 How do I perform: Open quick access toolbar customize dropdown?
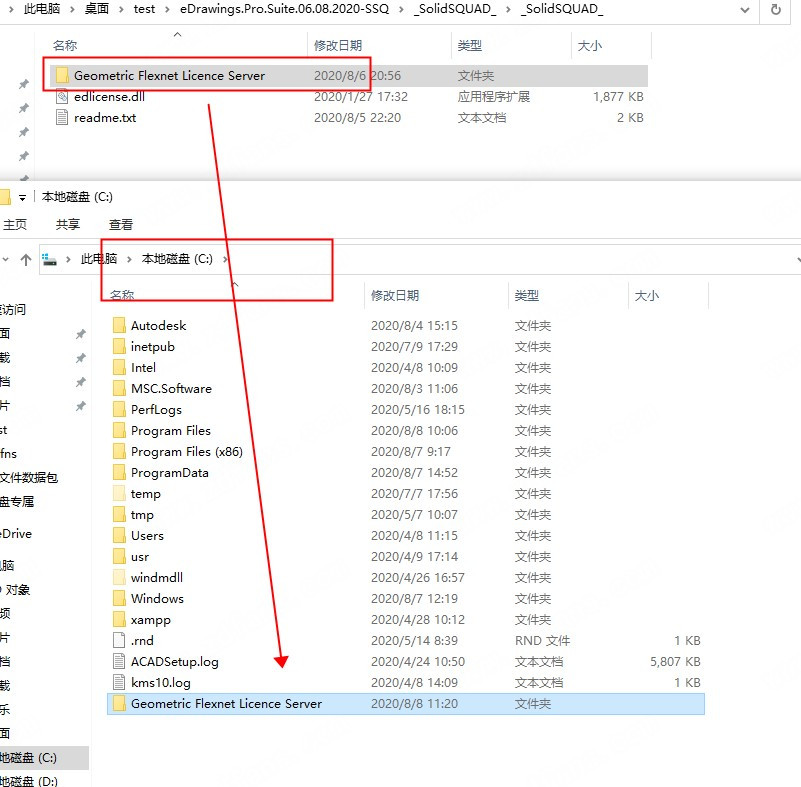click(x=22, y=197)
